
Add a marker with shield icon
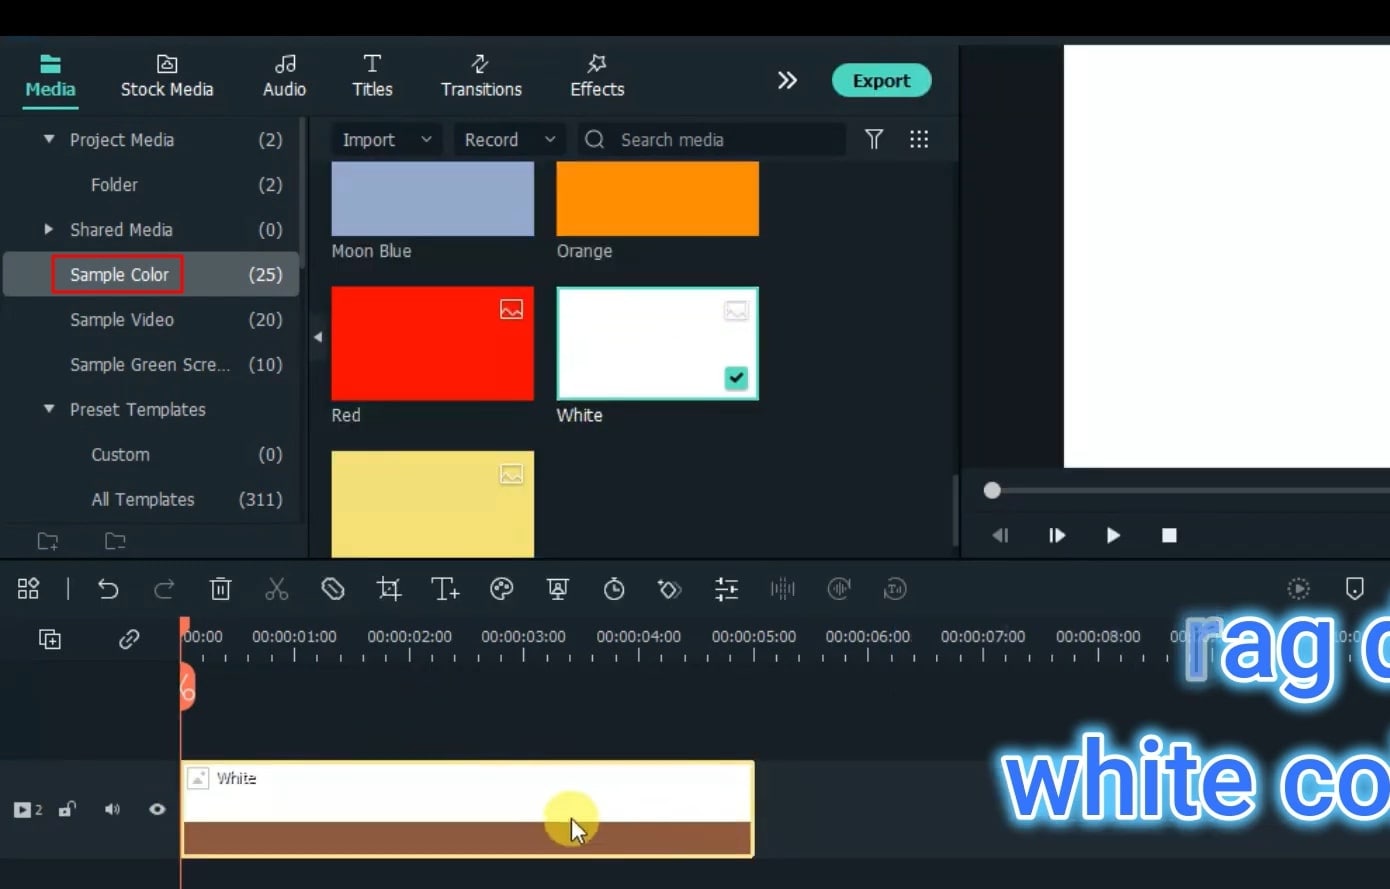[x=1355, y=588]
